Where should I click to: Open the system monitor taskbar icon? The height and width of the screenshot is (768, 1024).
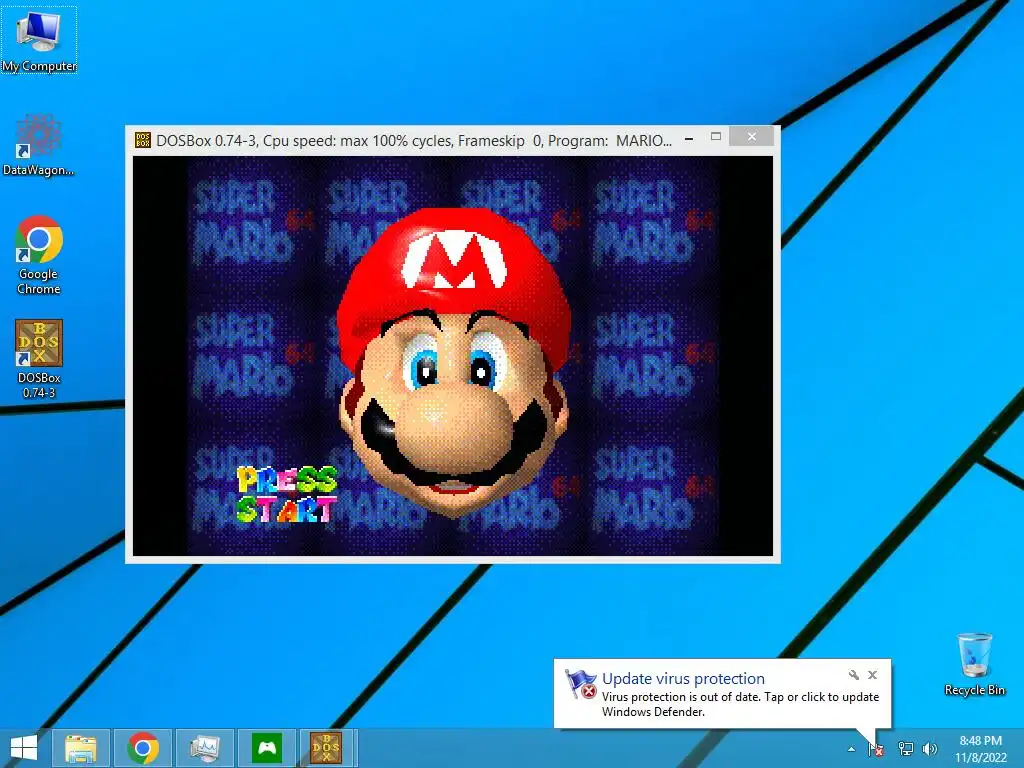(205, 748)
